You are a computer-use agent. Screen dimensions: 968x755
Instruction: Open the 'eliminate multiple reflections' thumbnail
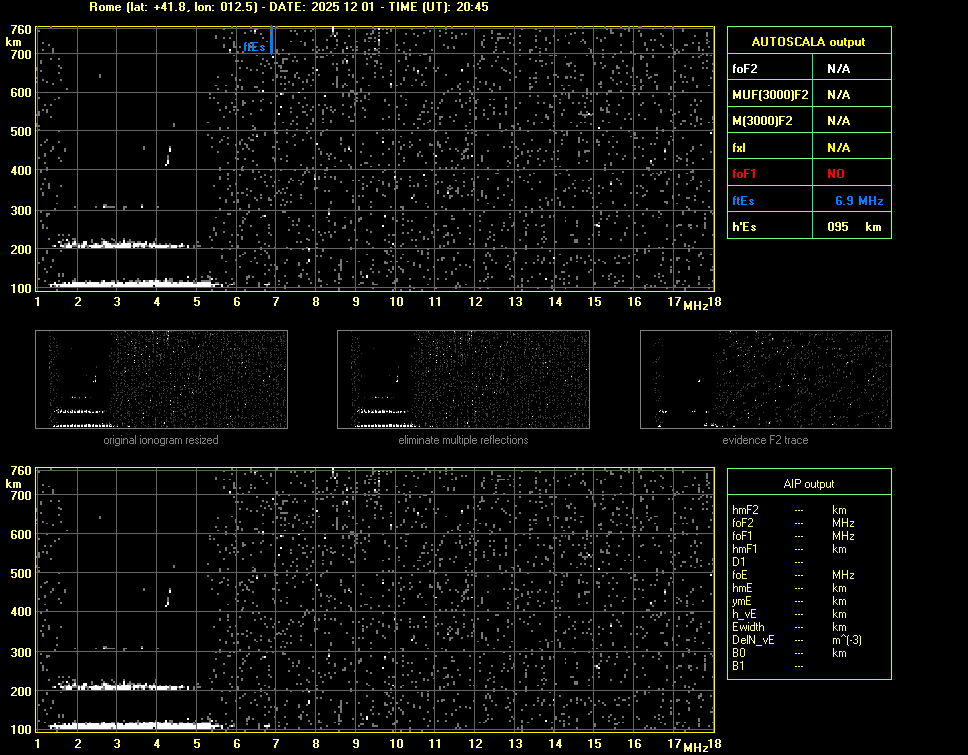click(463, 380)
